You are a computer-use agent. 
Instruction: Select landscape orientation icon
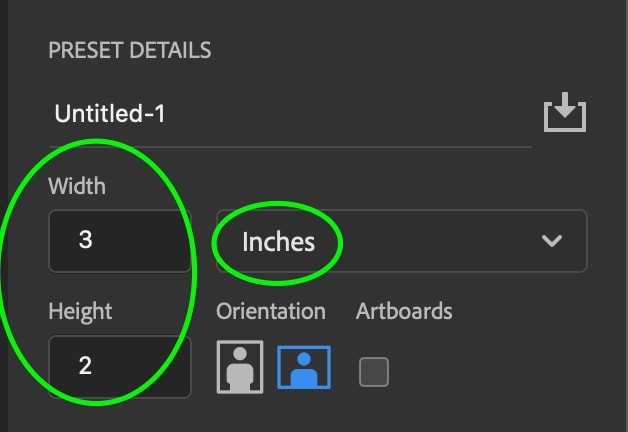(x=304, y=367)
